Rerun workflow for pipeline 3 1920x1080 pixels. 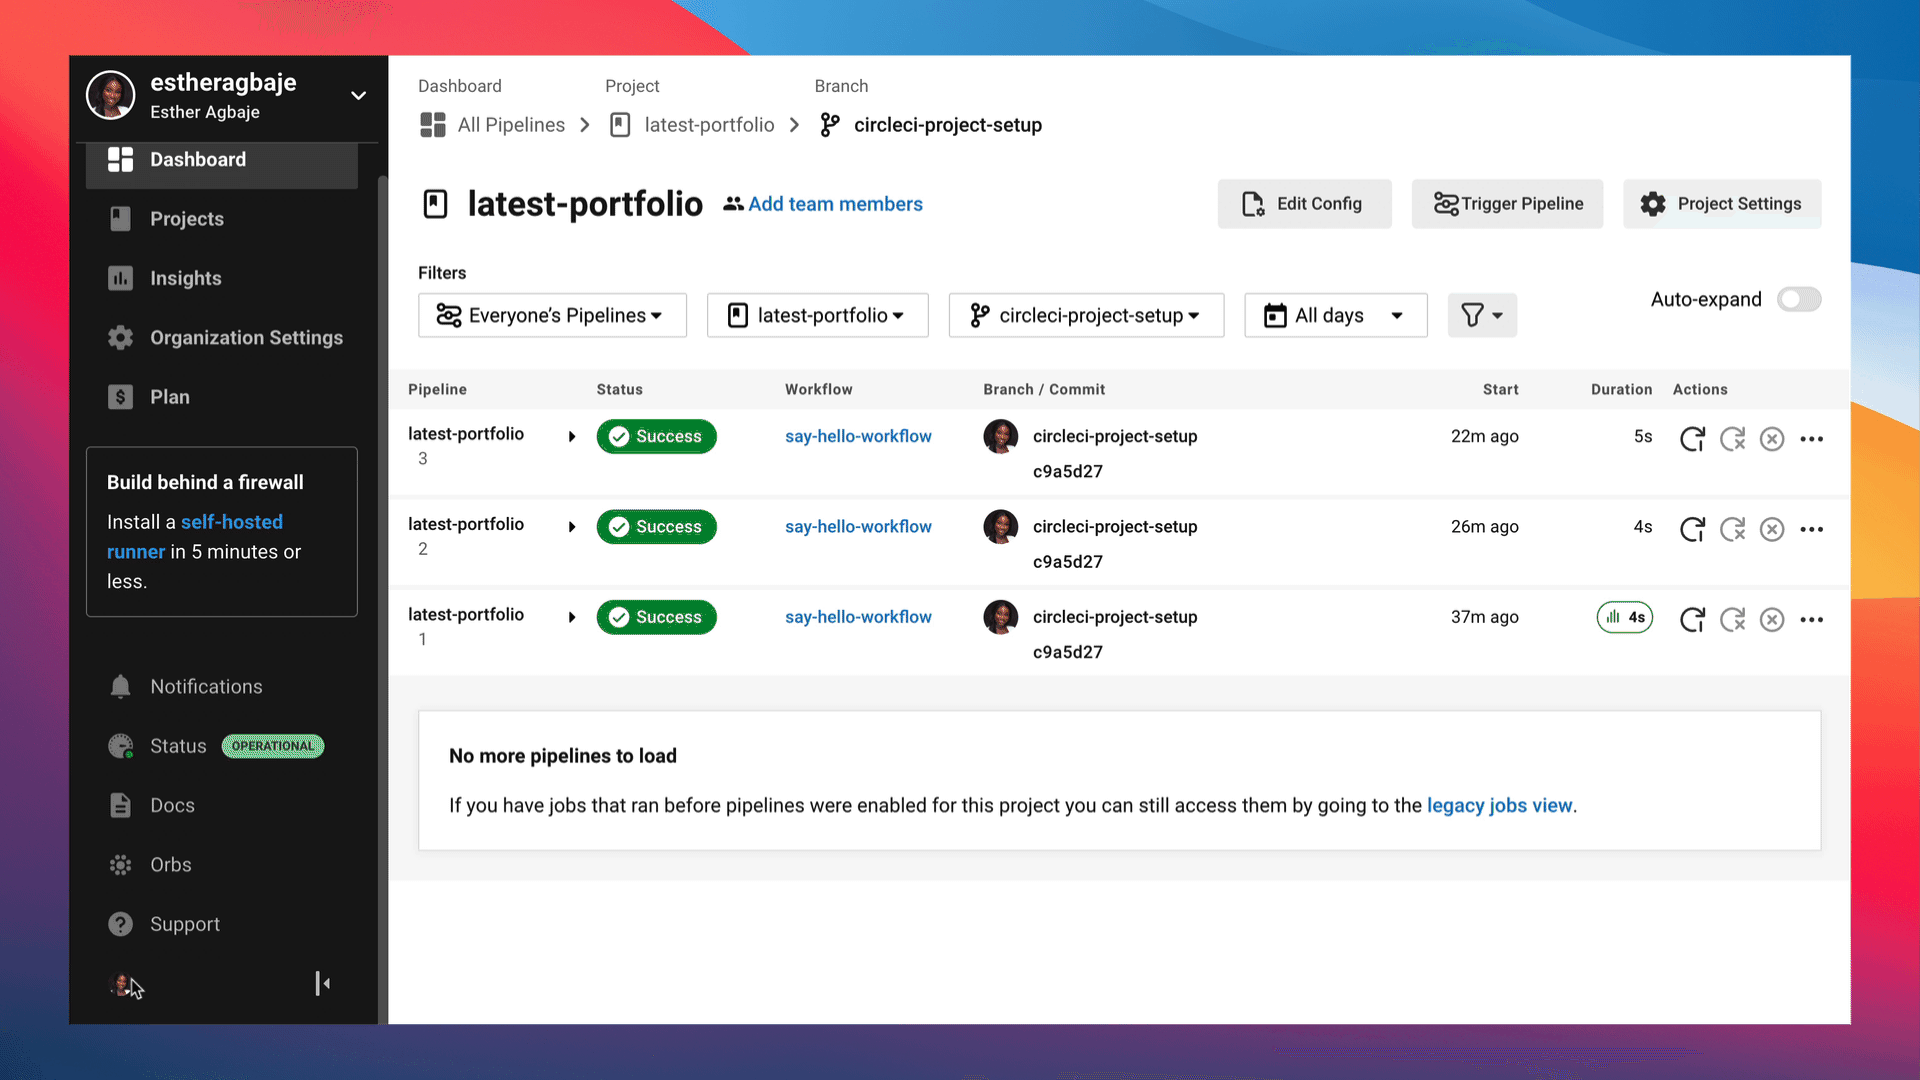pos(1692,438)
